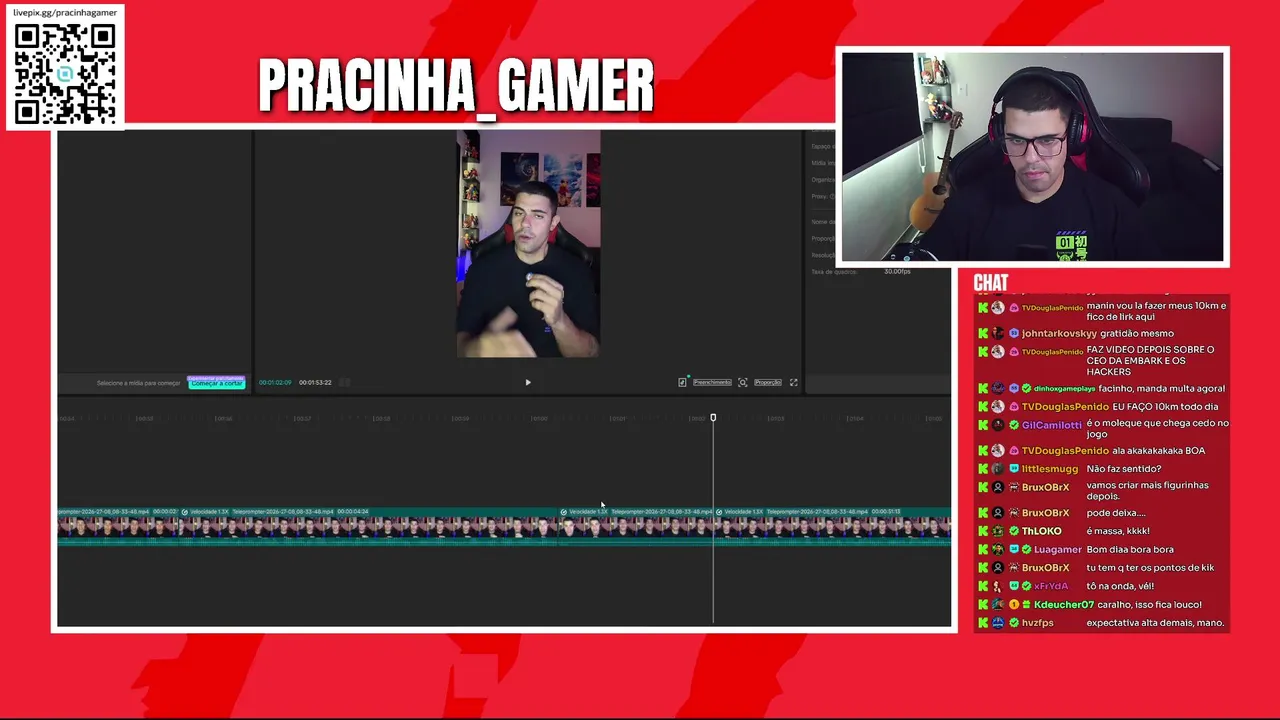
Task: Click the verified badge next to ThLOKO
Action: [x=1013, y=531]
